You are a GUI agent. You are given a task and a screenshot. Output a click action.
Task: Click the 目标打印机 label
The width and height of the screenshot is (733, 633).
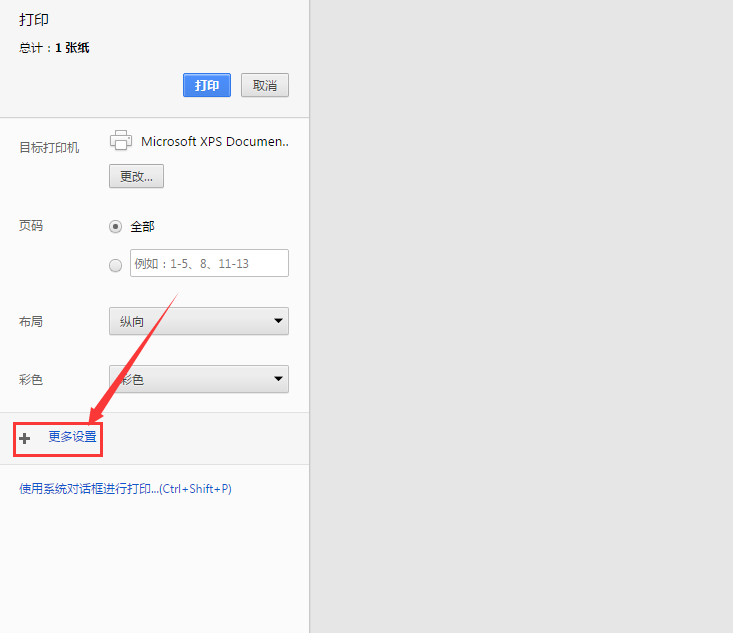[x=49, y=148]
